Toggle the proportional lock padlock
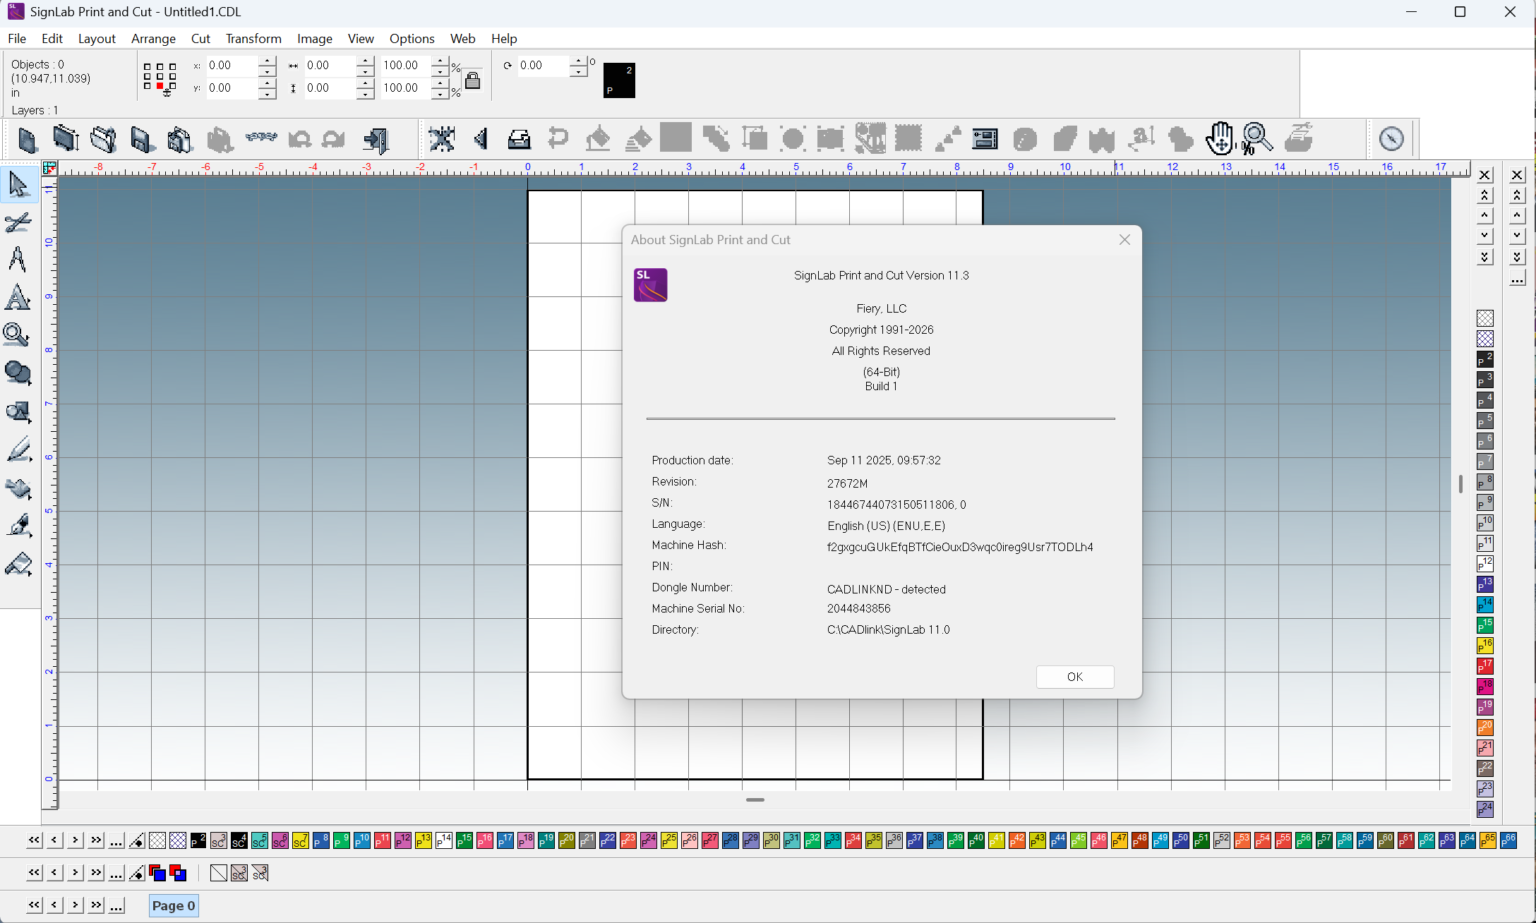Screen dimensions: 1536x923 (x=472, y=80)
